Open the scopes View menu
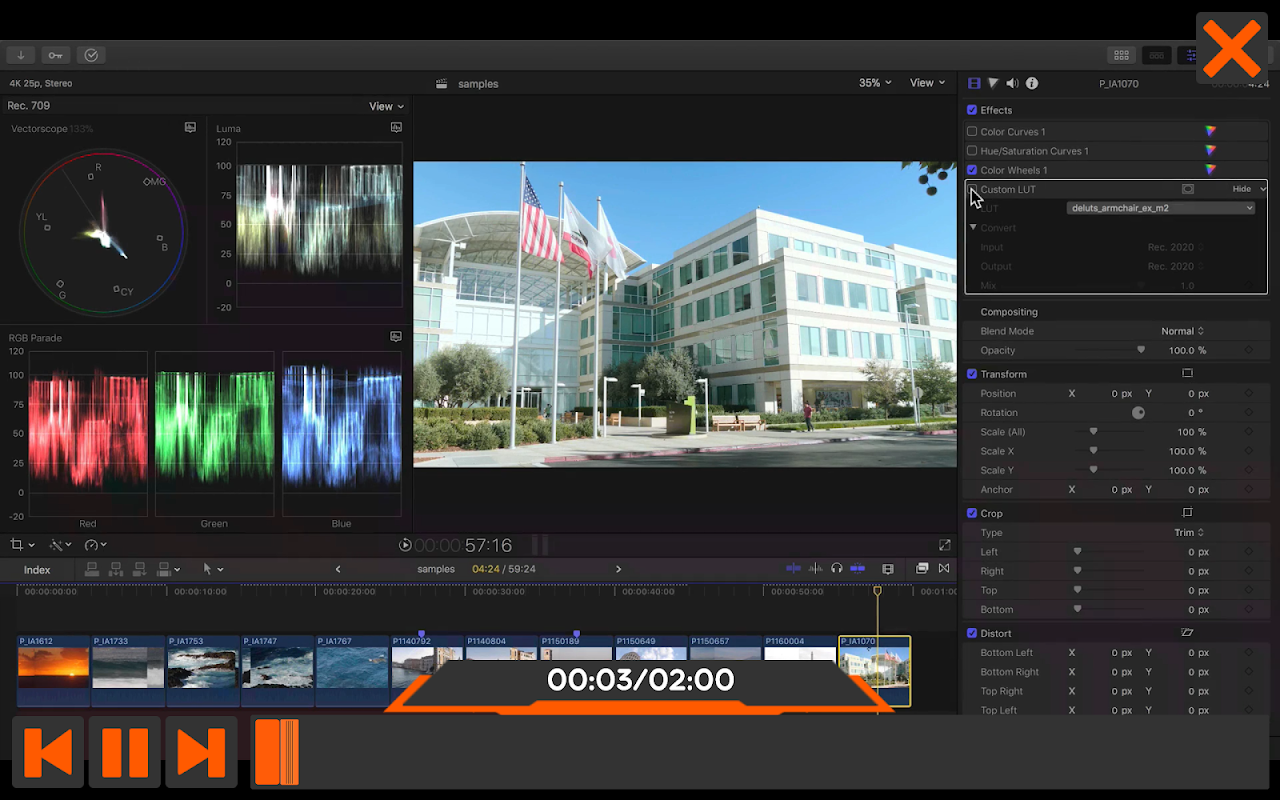The height and width of the screenshot is (800, 1280). (x=386, y=106)
